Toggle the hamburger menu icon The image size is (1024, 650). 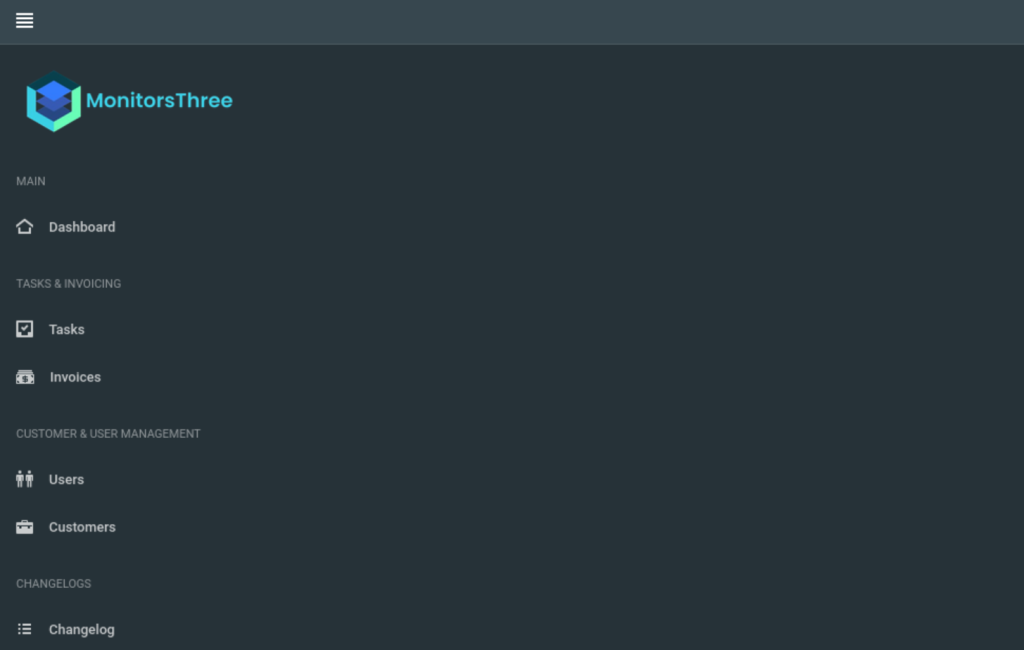pos(24,21)
